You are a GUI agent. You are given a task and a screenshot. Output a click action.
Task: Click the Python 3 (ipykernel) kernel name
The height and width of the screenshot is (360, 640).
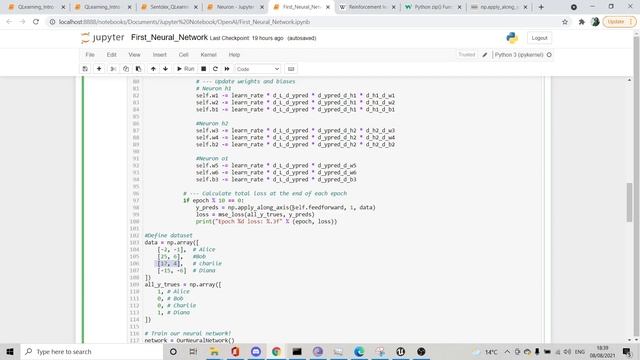[519, 55]
